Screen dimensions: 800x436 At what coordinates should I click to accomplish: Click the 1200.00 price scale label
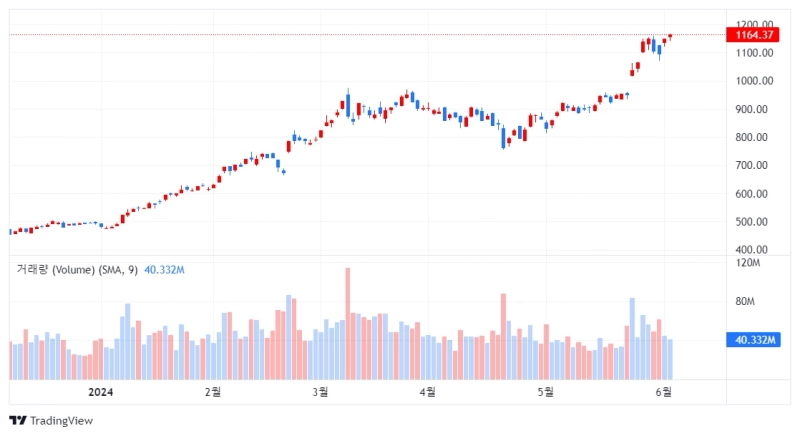[754, 24]
